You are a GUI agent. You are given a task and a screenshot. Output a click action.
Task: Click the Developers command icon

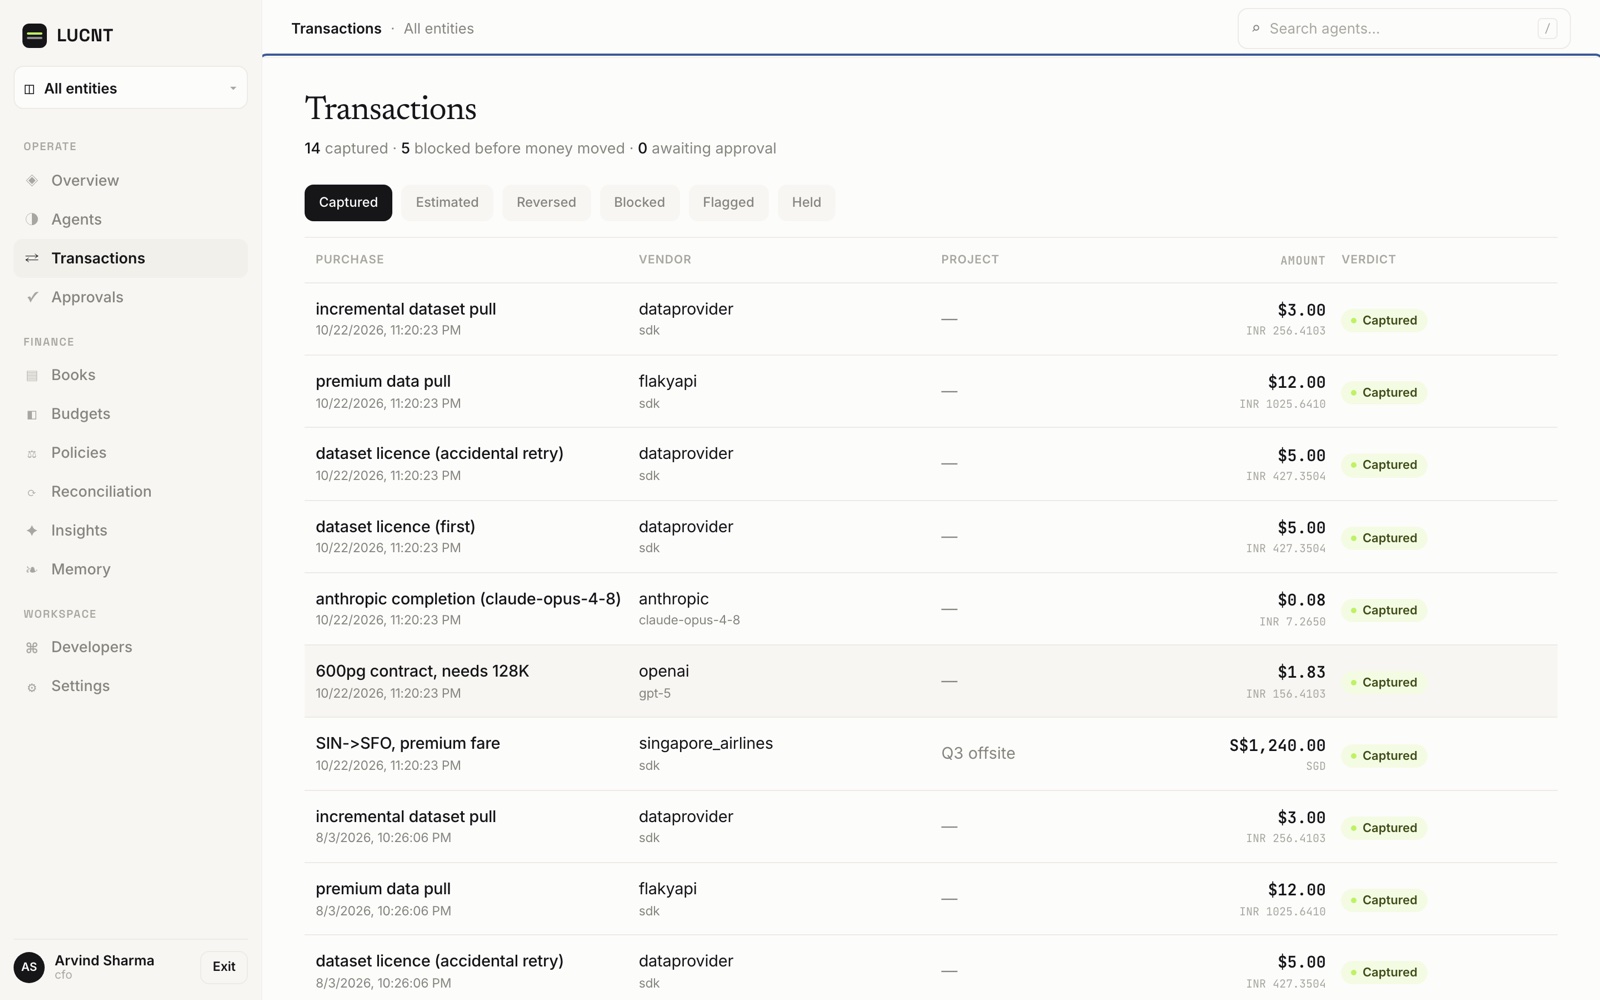coord(32,647)
